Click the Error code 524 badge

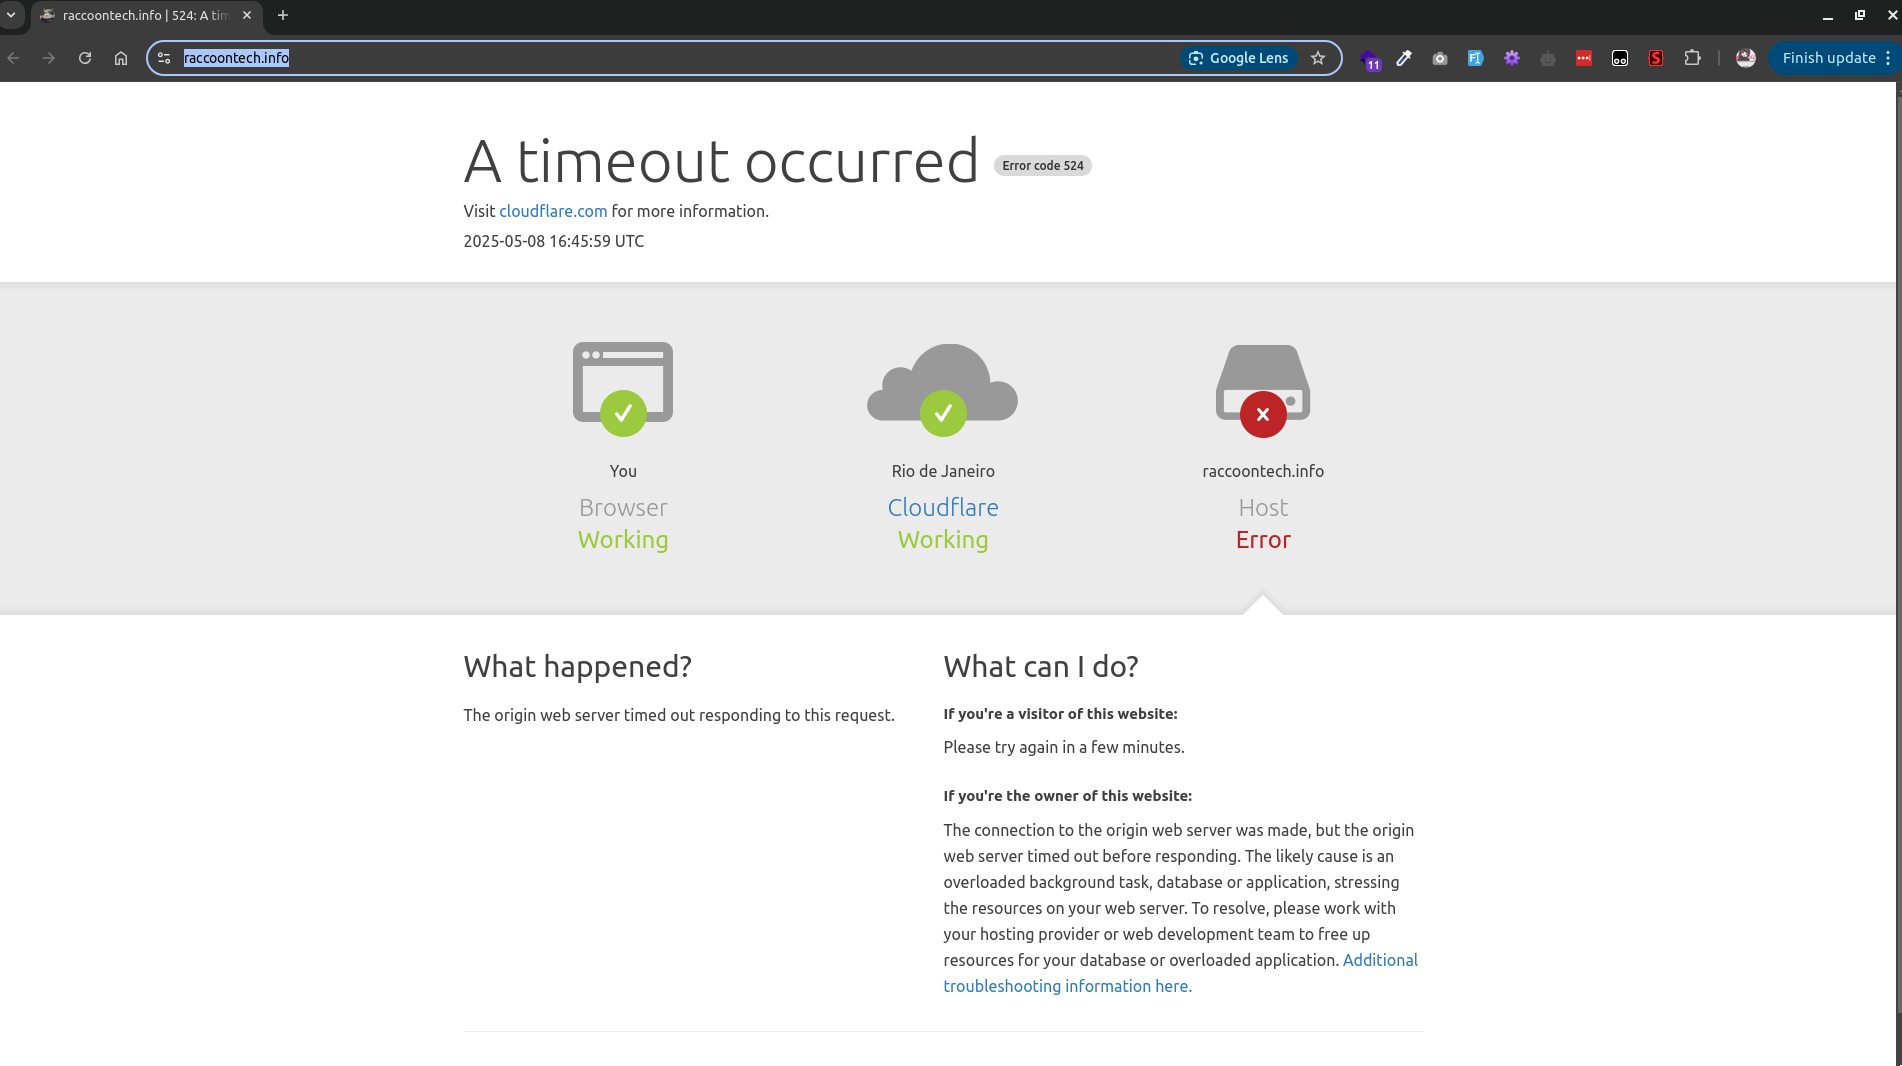click(1043, 166)
